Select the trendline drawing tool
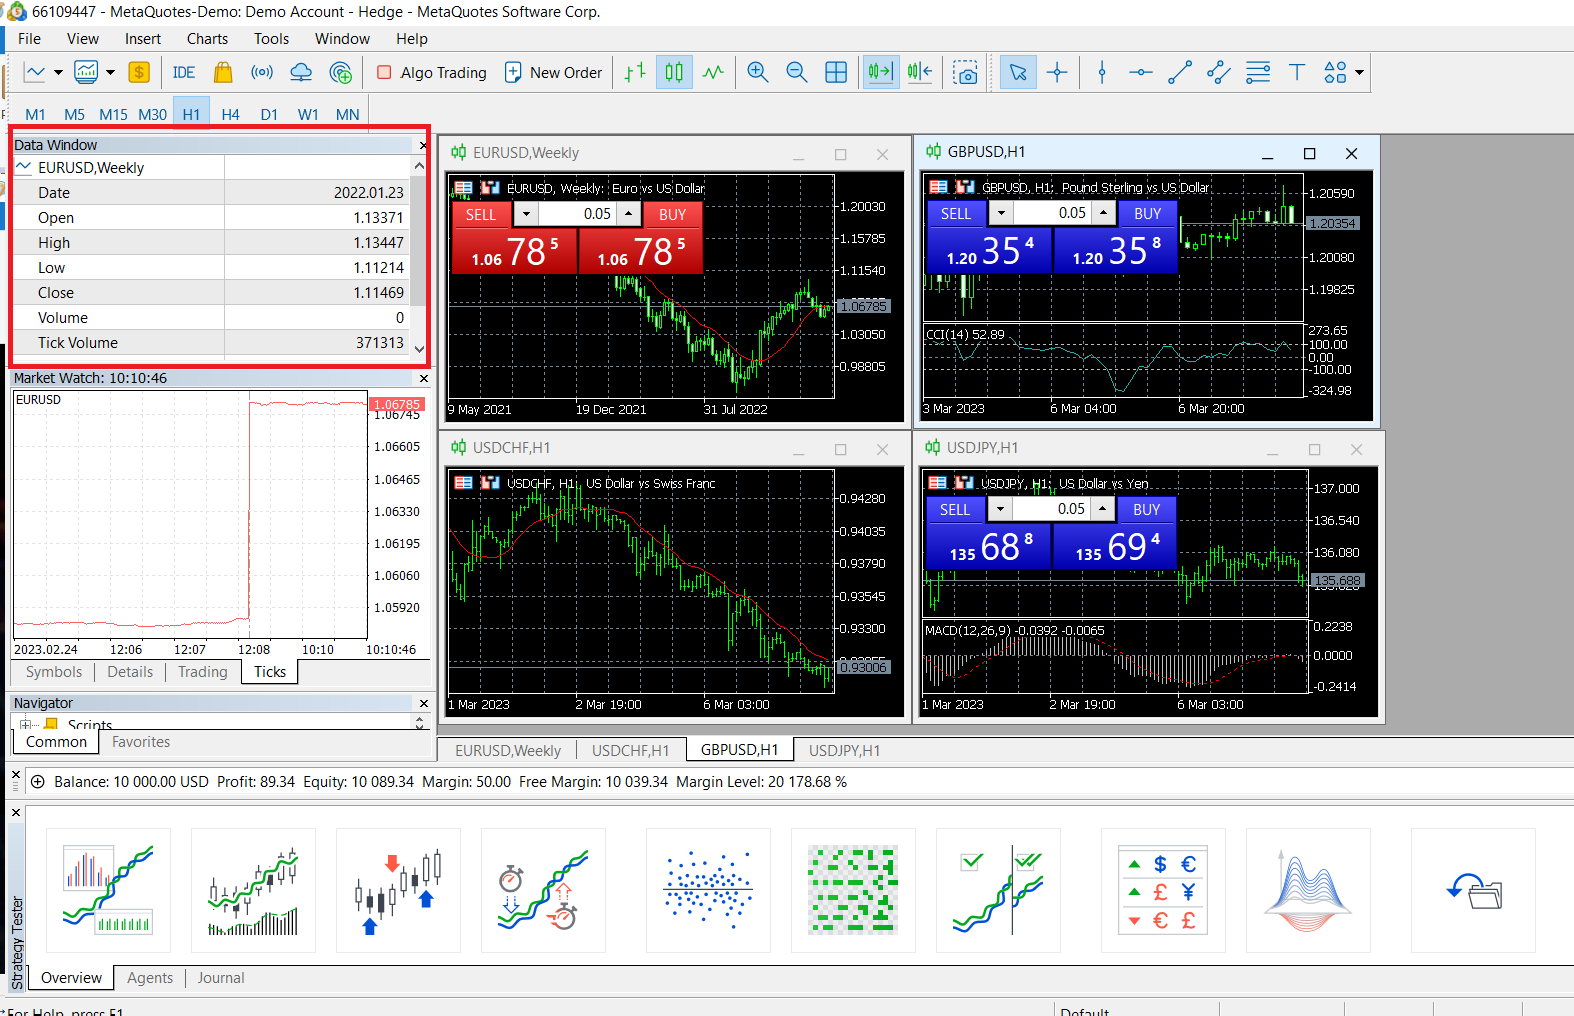This screenshot has width=1574, height=1016. [x=1180, y=72]
